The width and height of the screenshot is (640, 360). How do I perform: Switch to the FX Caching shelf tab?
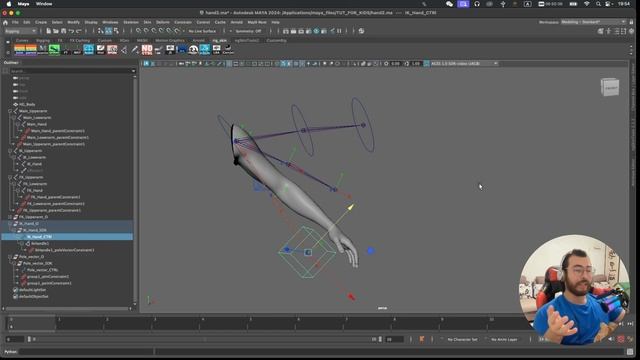[x=80, y=40]
